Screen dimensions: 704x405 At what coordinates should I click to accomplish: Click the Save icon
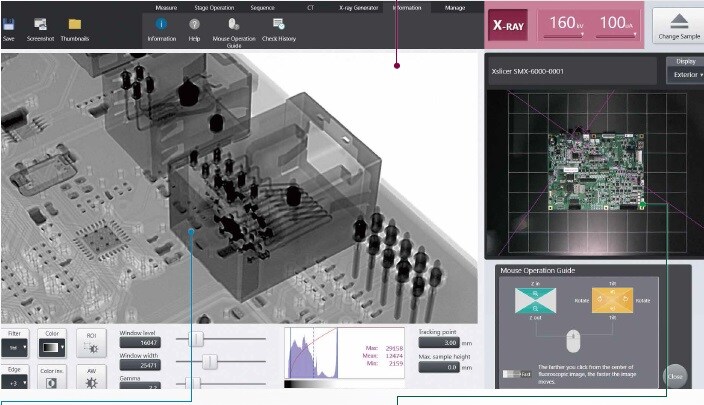pos(9,24)
